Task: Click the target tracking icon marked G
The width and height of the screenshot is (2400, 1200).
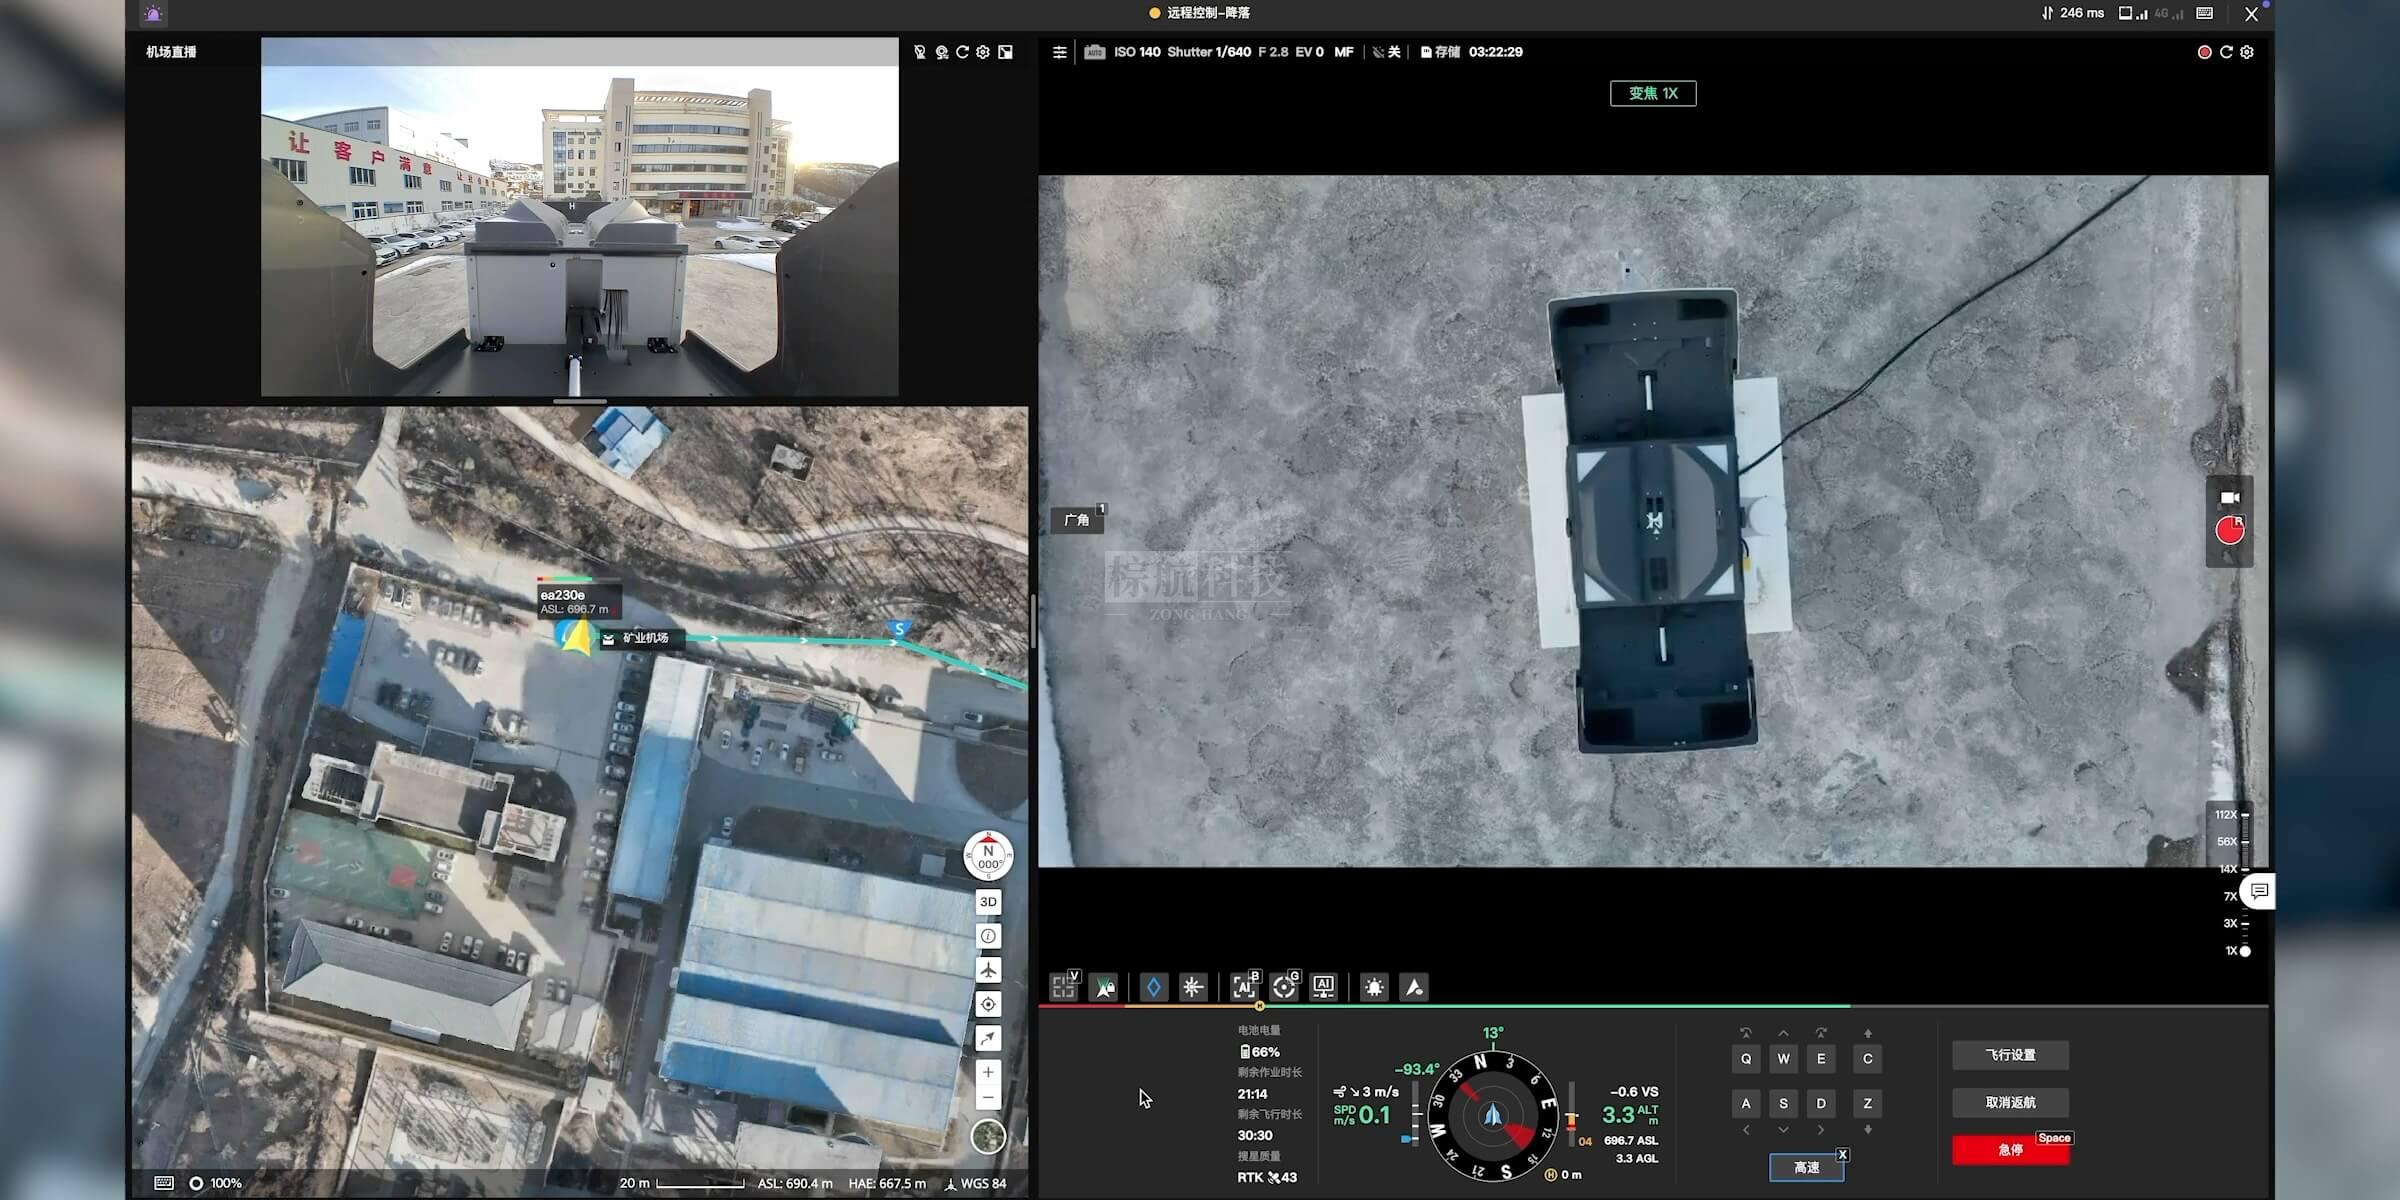Action: pos(1284,987)
